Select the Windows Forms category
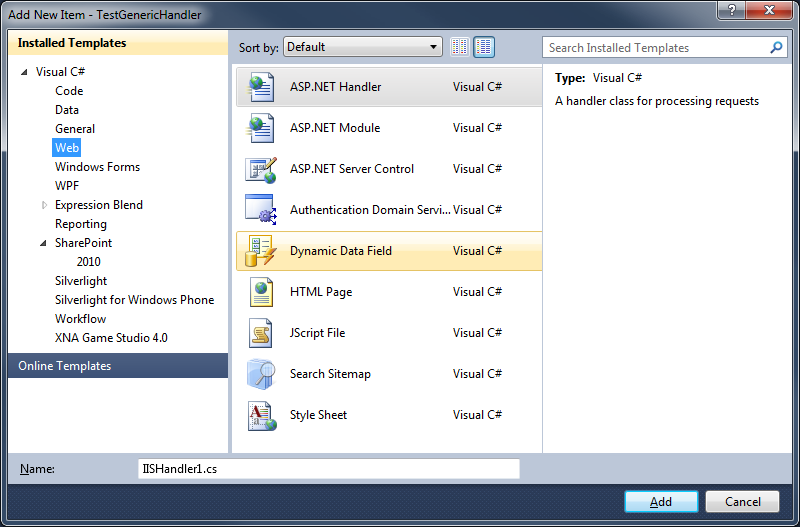Image resolution: width=800 pixels, height=527 pixels. coord(97,167)
